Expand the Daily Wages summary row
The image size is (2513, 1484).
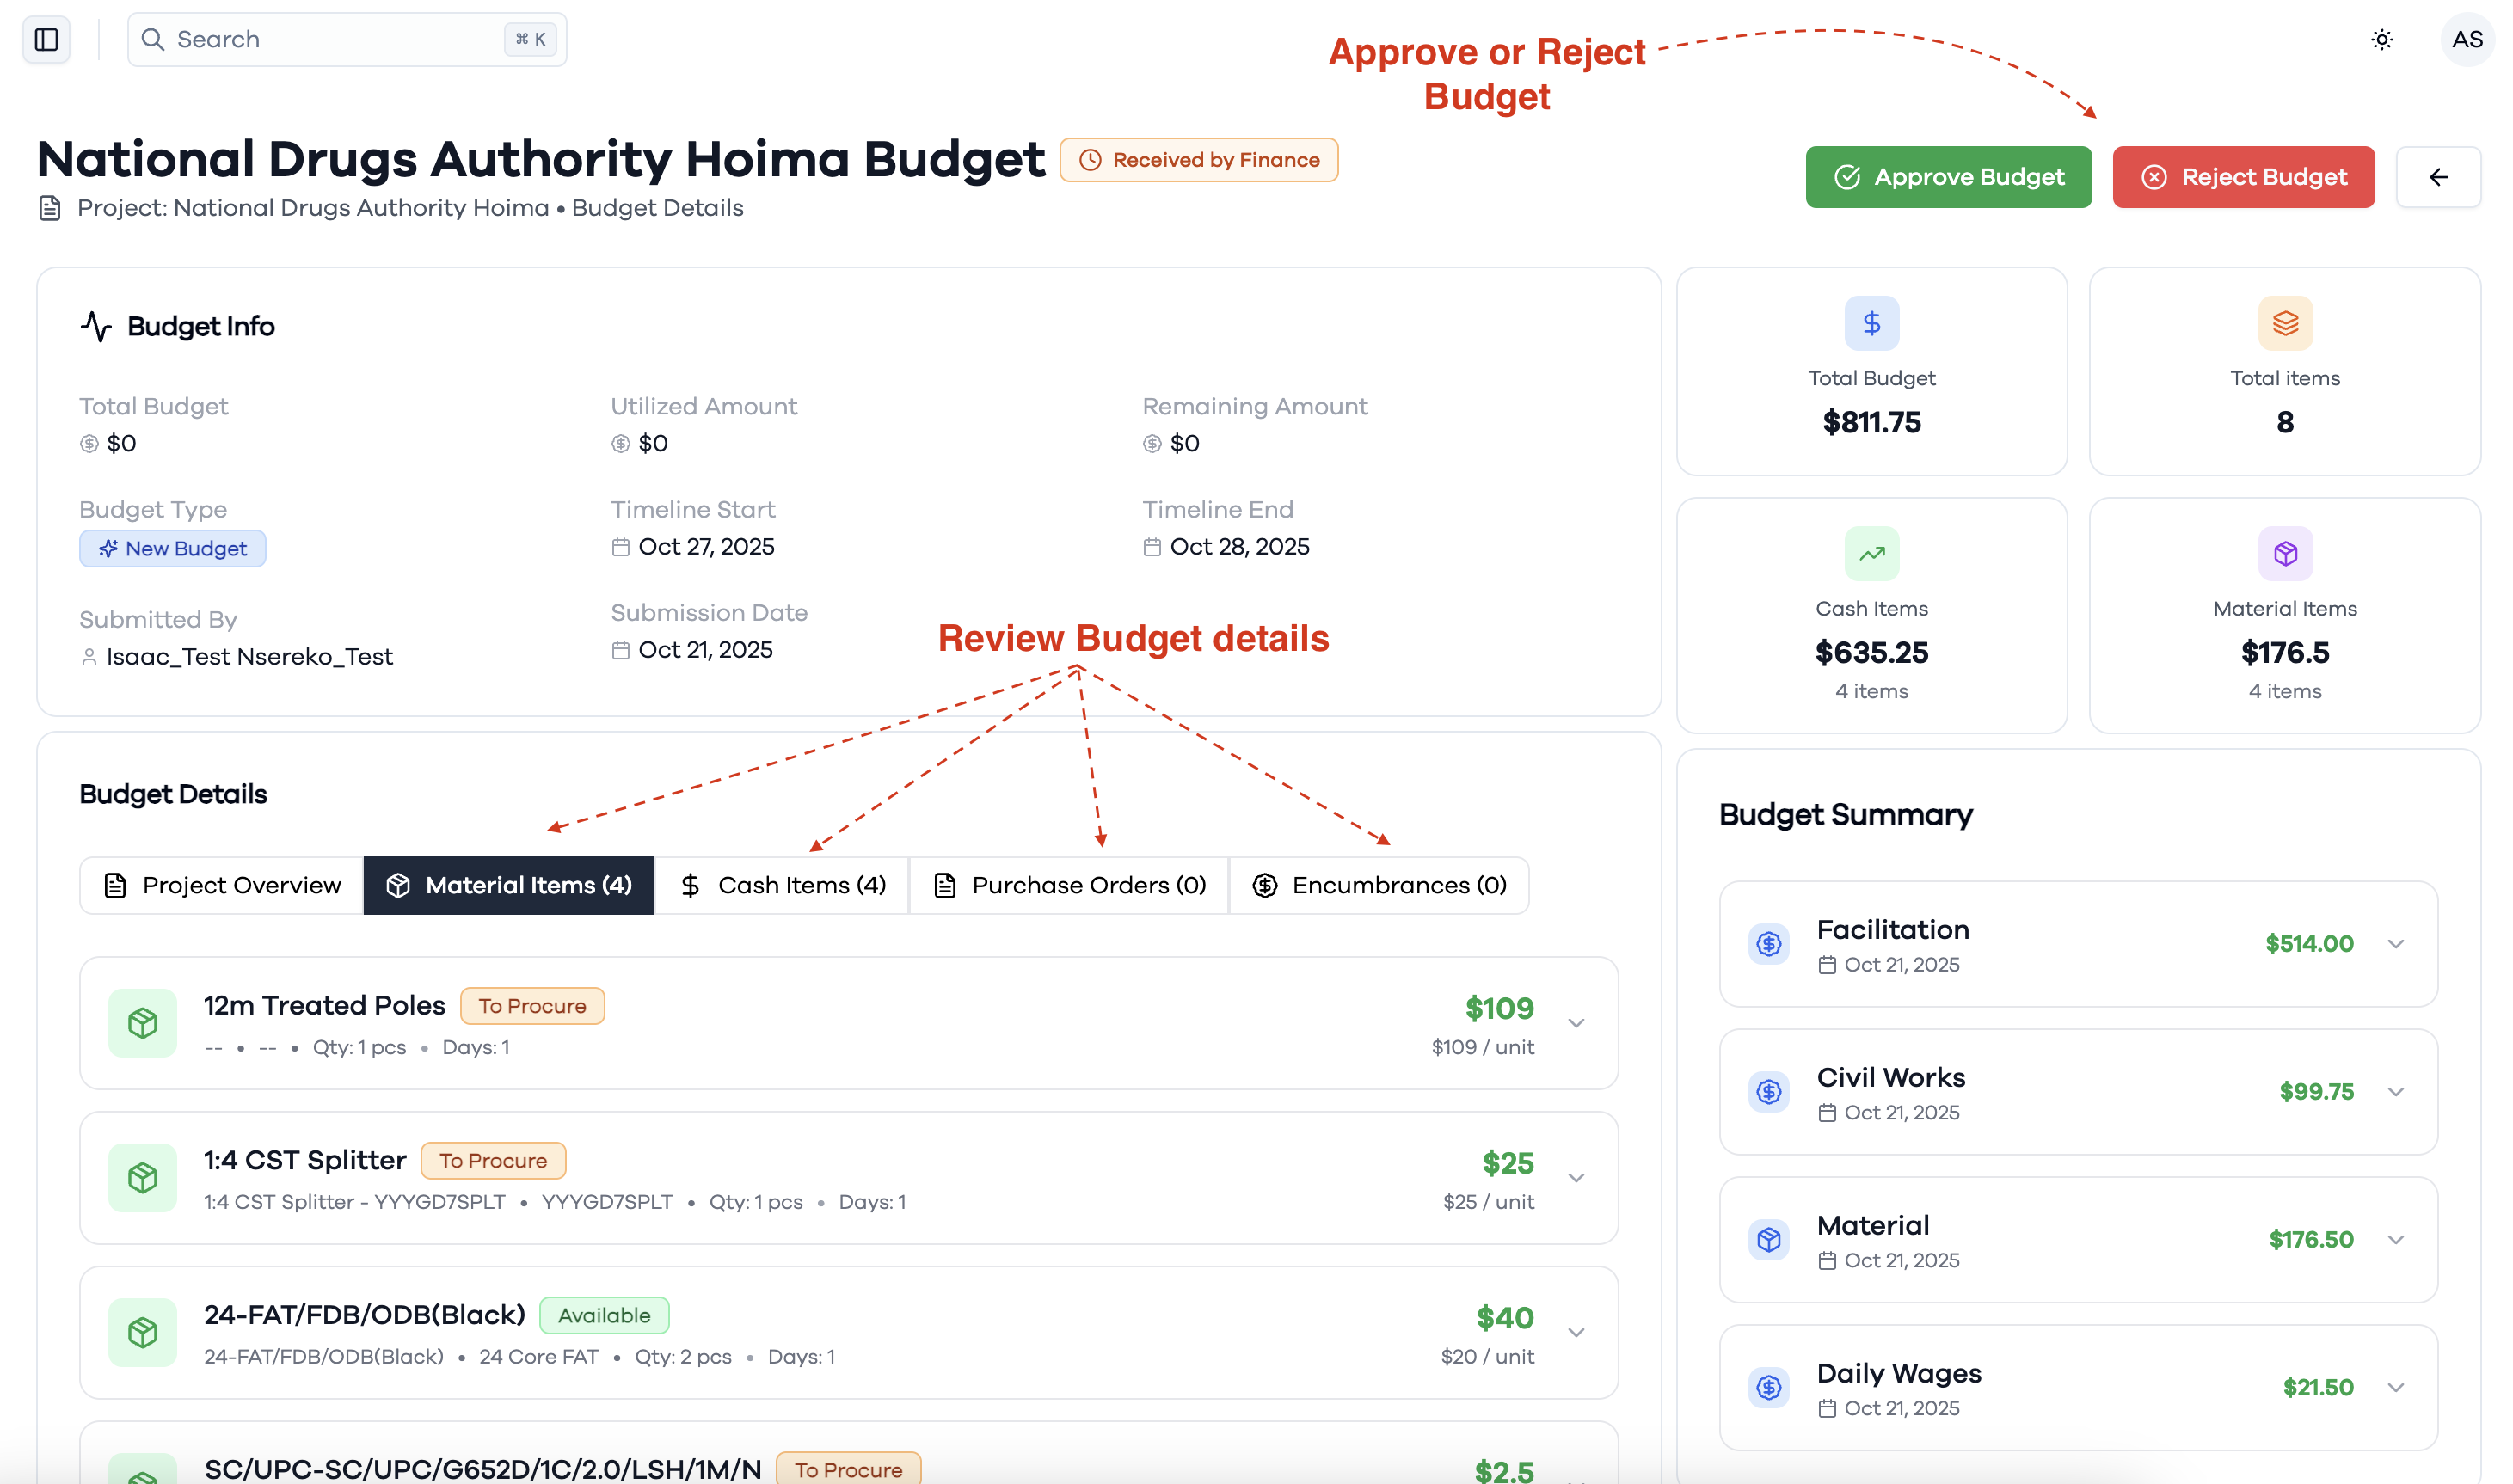coord(2395,1387)
